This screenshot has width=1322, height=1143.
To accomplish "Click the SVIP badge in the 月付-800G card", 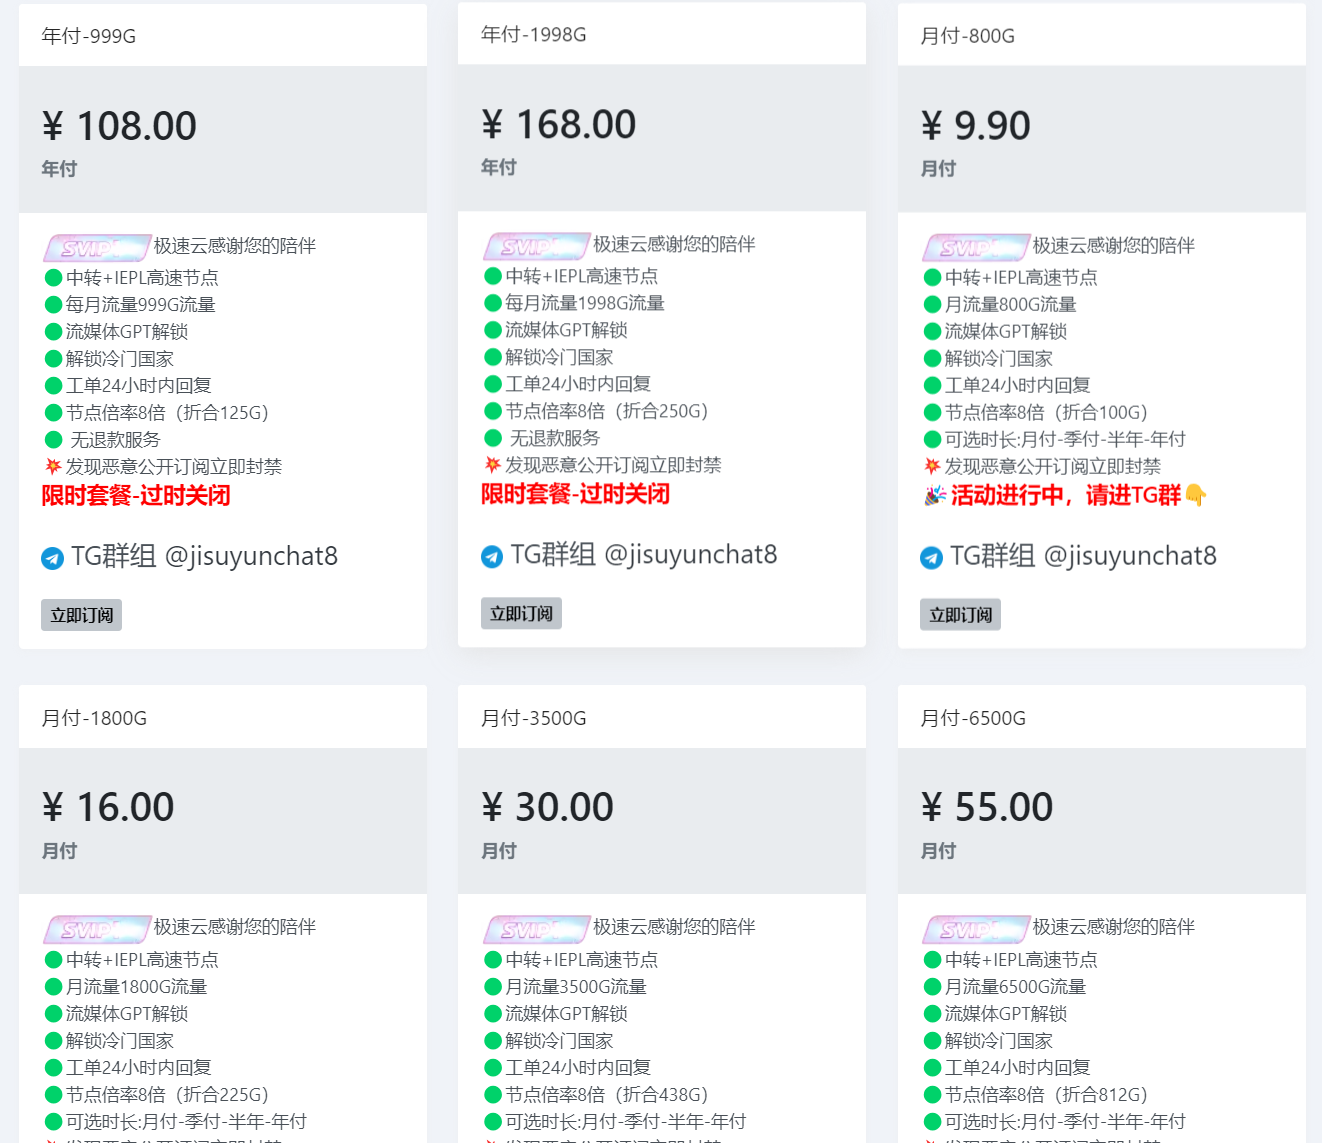I will pos(975,247).
